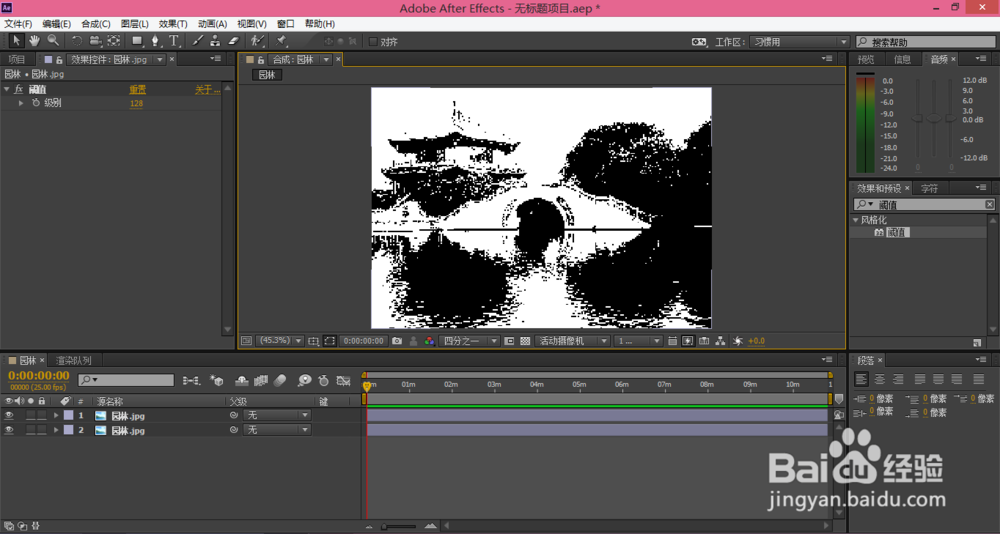
Task: Select the Selection arrow tool
Action: 17,41
